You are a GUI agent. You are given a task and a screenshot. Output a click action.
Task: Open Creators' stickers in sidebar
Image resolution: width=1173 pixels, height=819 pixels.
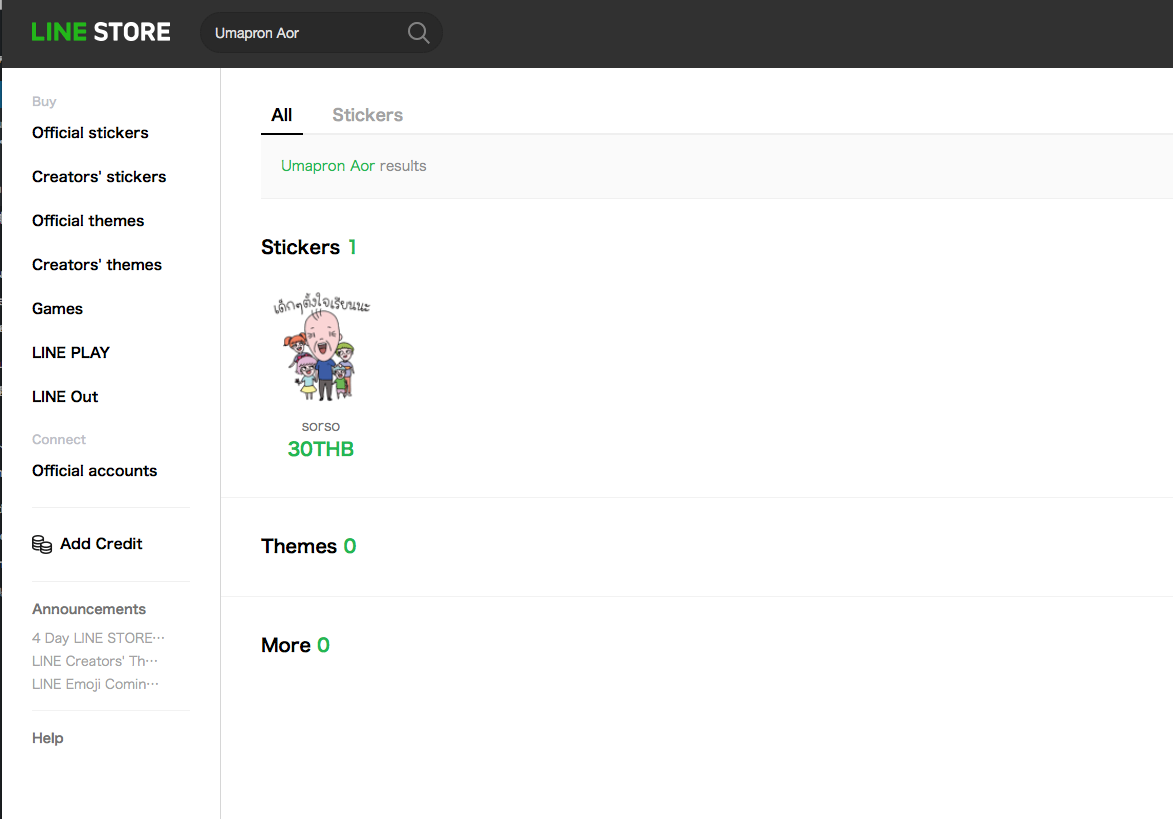[x=99, y=177]
